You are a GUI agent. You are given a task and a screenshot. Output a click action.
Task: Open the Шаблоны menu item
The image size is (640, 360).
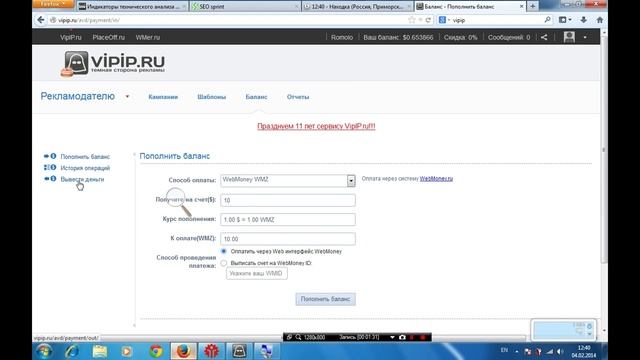click(x=211, y=97)
